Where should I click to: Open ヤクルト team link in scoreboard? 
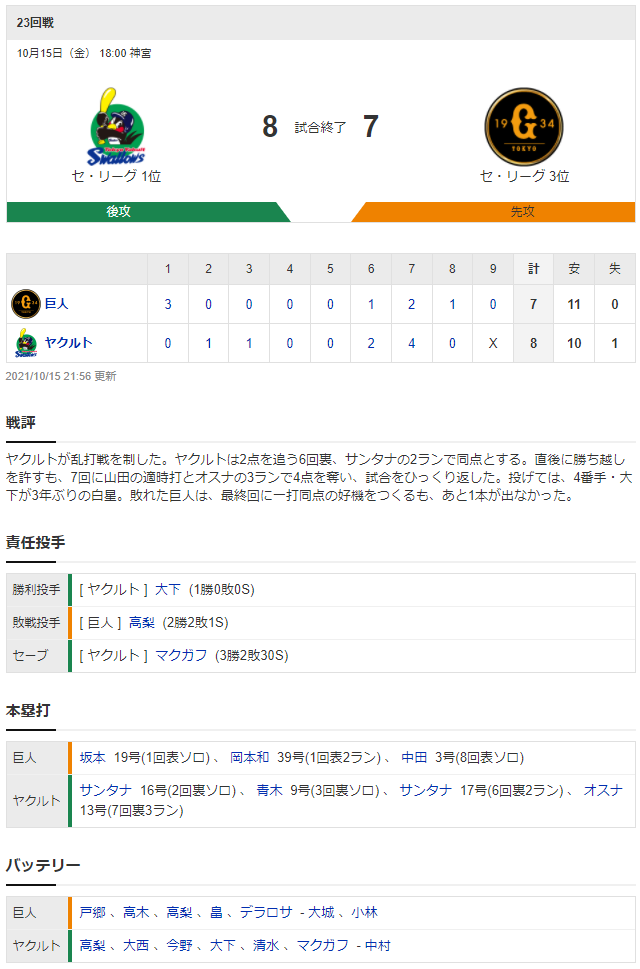pyautogui.click(x=69, y=342)
